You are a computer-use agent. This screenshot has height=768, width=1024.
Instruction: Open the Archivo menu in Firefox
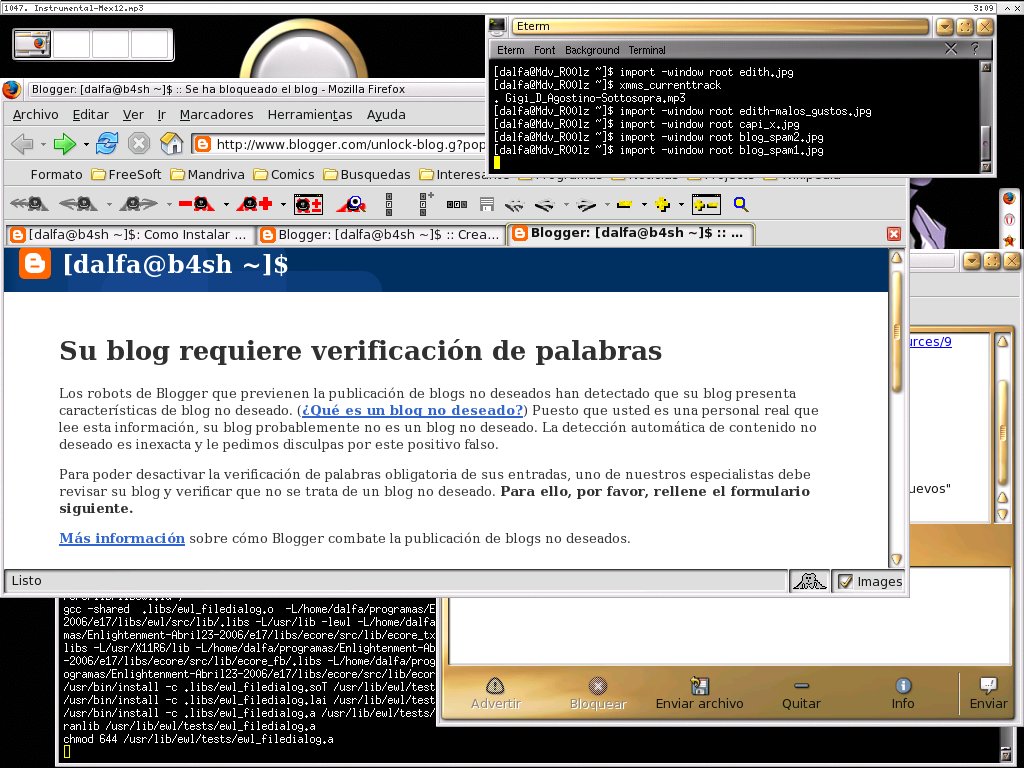point(35,114)
